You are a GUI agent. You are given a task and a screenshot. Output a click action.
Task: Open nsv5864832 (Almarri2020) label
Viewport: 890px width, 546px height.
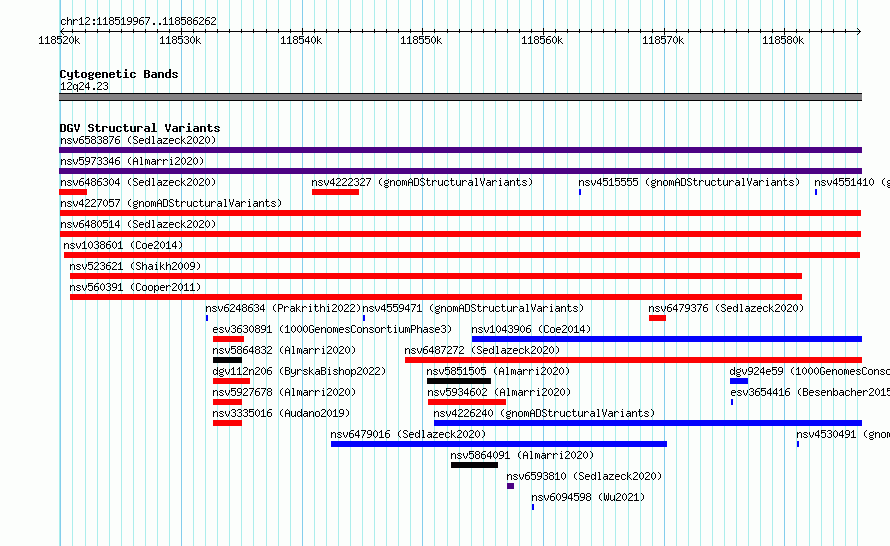click(284, 350)
